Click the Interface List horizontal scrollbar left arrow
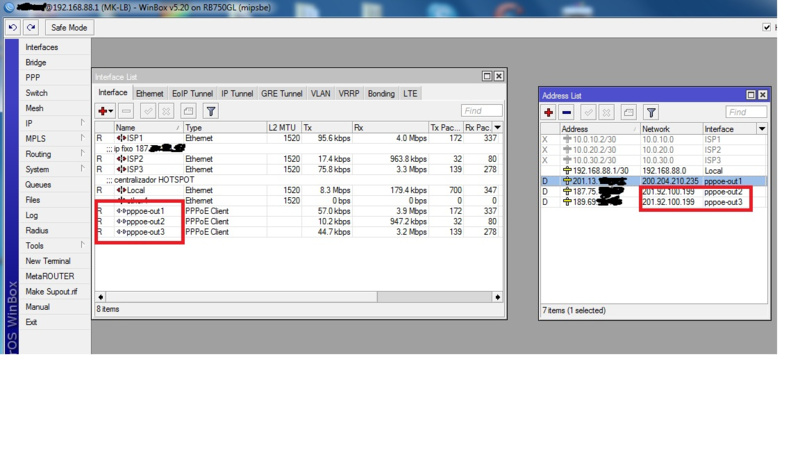 (101, 297)
